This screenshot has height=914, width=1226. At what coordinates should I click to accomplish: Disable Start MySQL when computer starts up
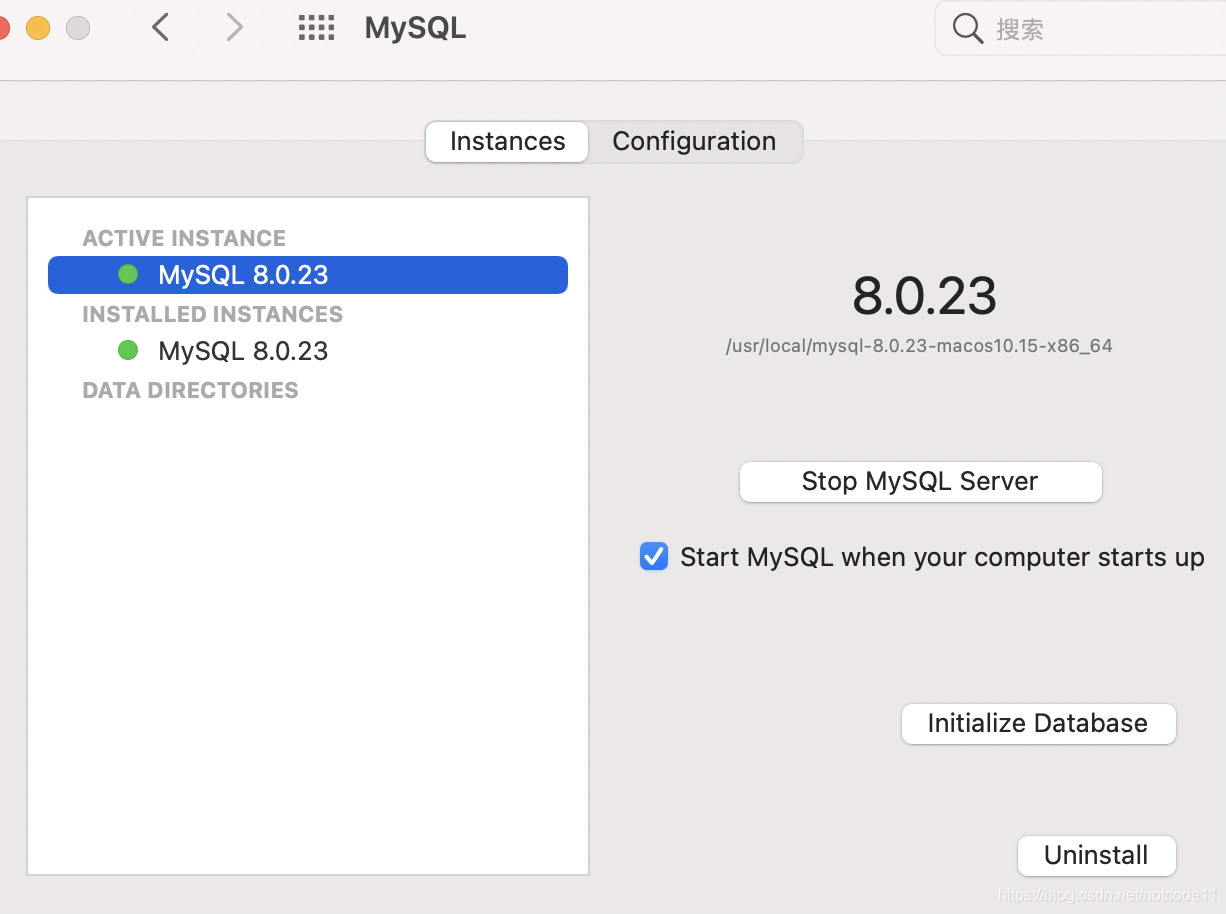click(x=654, y=556)
